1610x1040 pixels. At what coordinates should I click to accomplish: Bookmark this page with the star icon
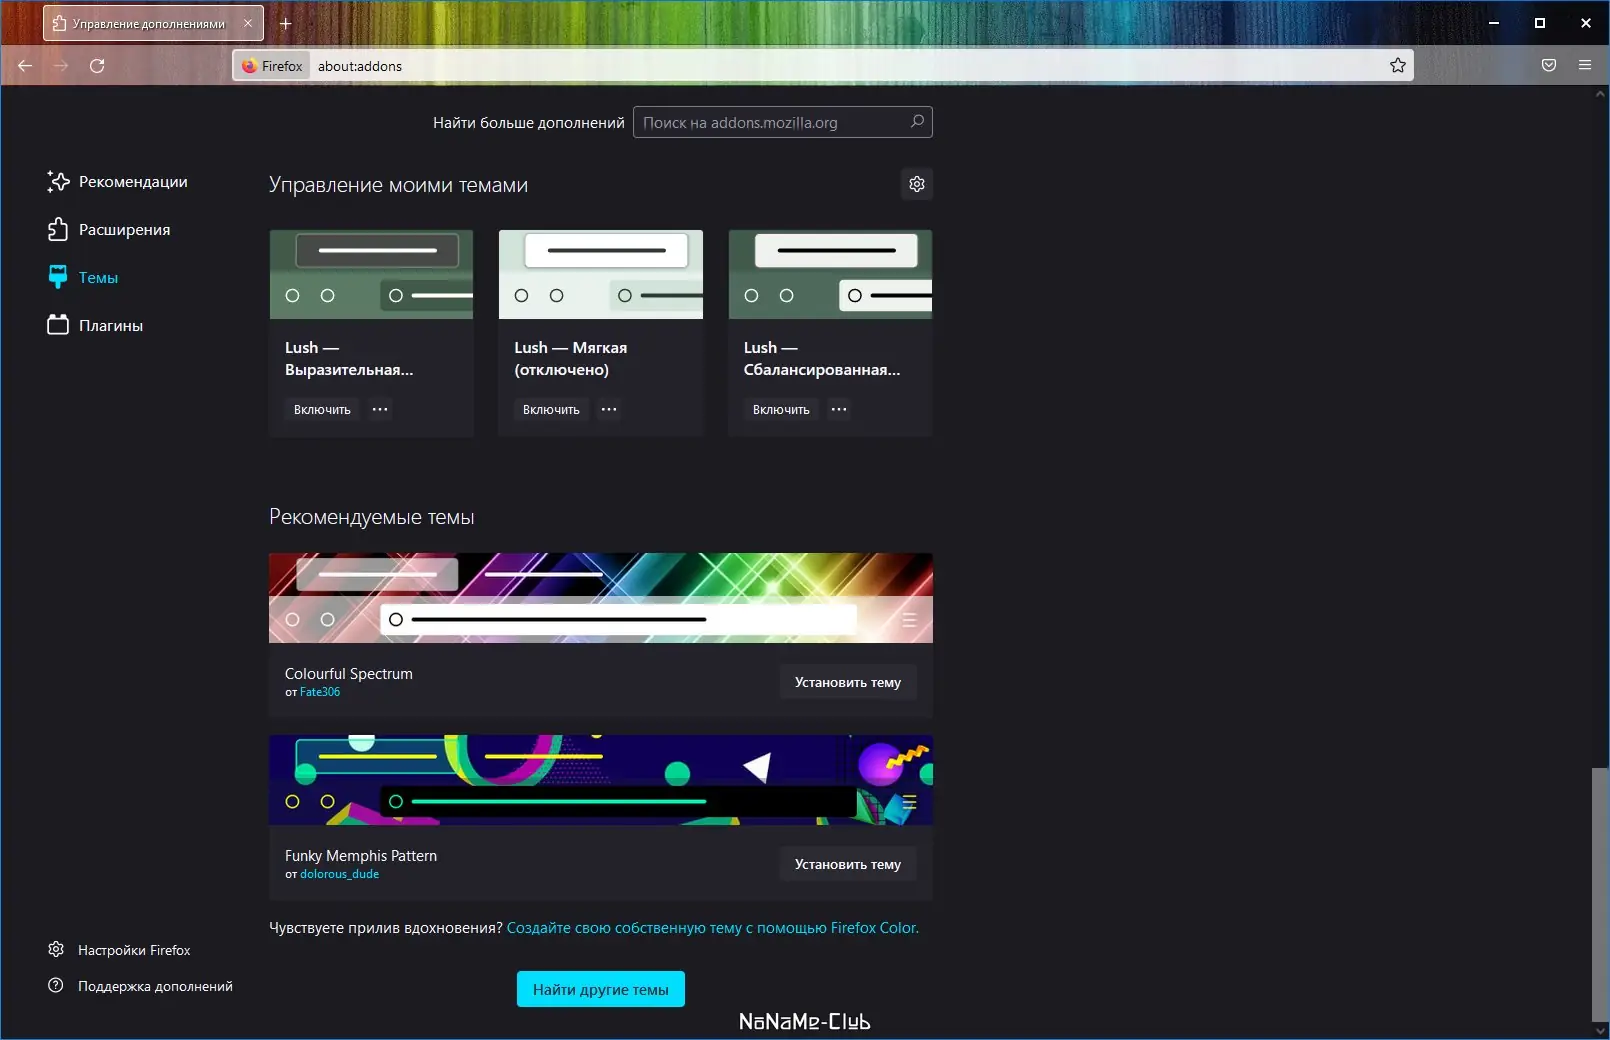point(1398,66)
